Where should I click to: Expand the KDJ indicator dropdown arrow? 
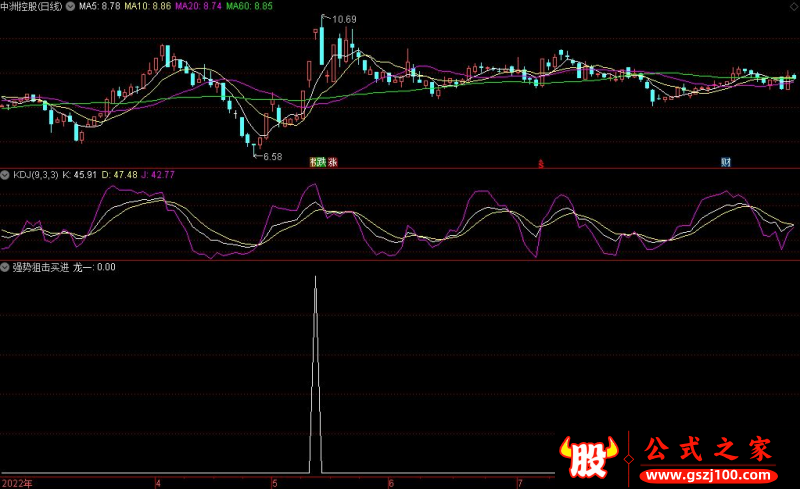(6, 175)
